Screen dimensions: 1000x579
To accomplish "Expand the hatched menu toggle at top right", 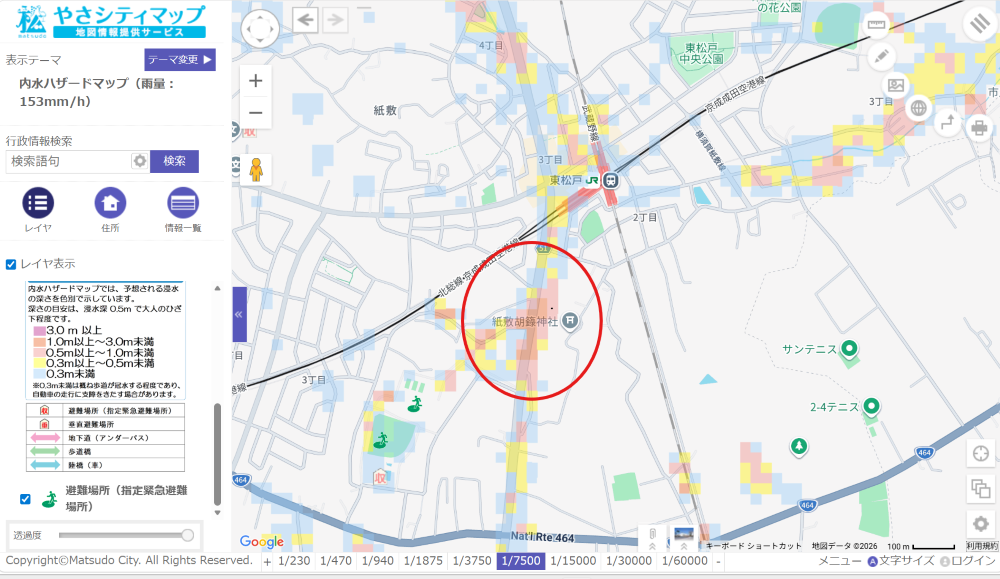I will (980, 24).
